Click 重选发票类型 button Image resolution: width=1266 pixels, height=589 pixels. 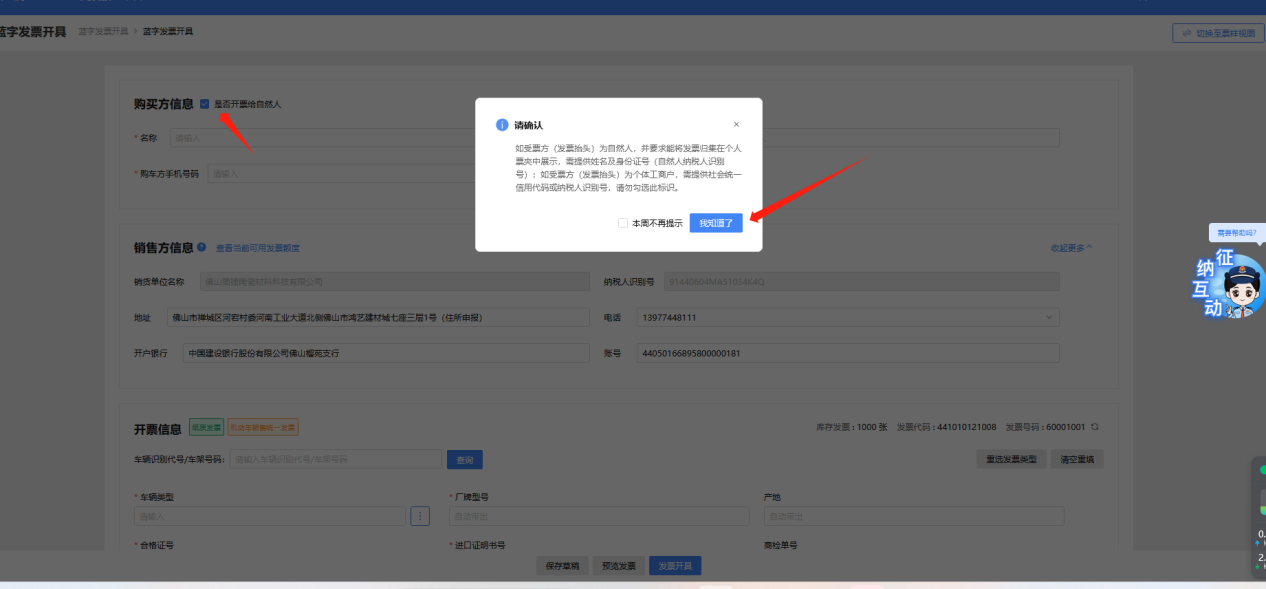[x=1011, y=459]
